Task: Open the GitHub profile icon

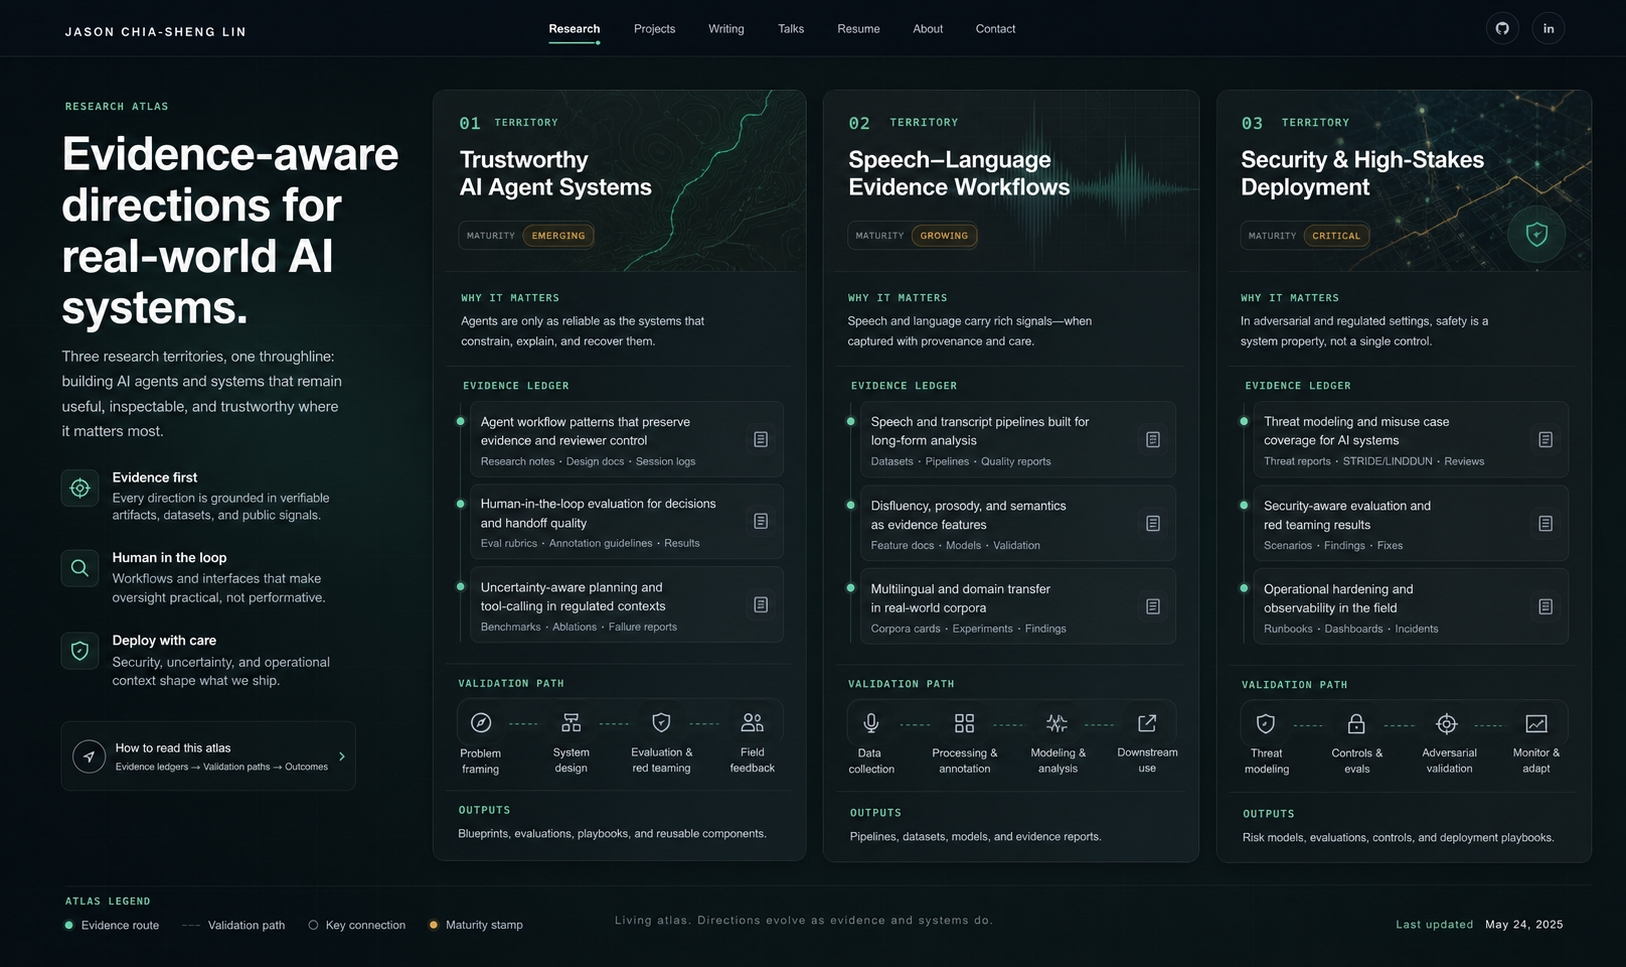Action: click(1502, 28)
